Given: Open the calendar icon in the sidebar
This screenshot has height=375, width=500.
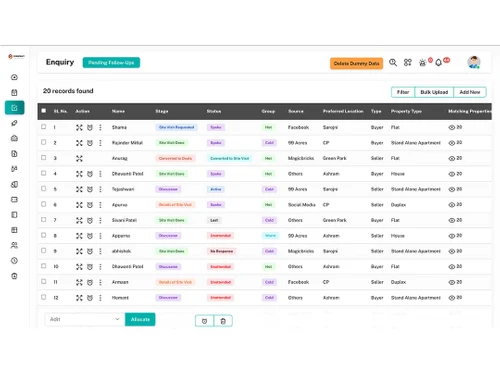Looking at the screenshot, I should pos(14,93).
